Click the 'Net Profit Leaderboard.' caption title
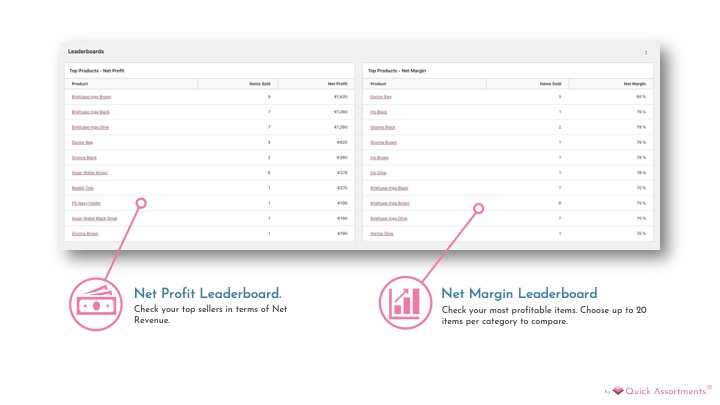The height and width of the screenshot is (405, 720). pos(208,293)
